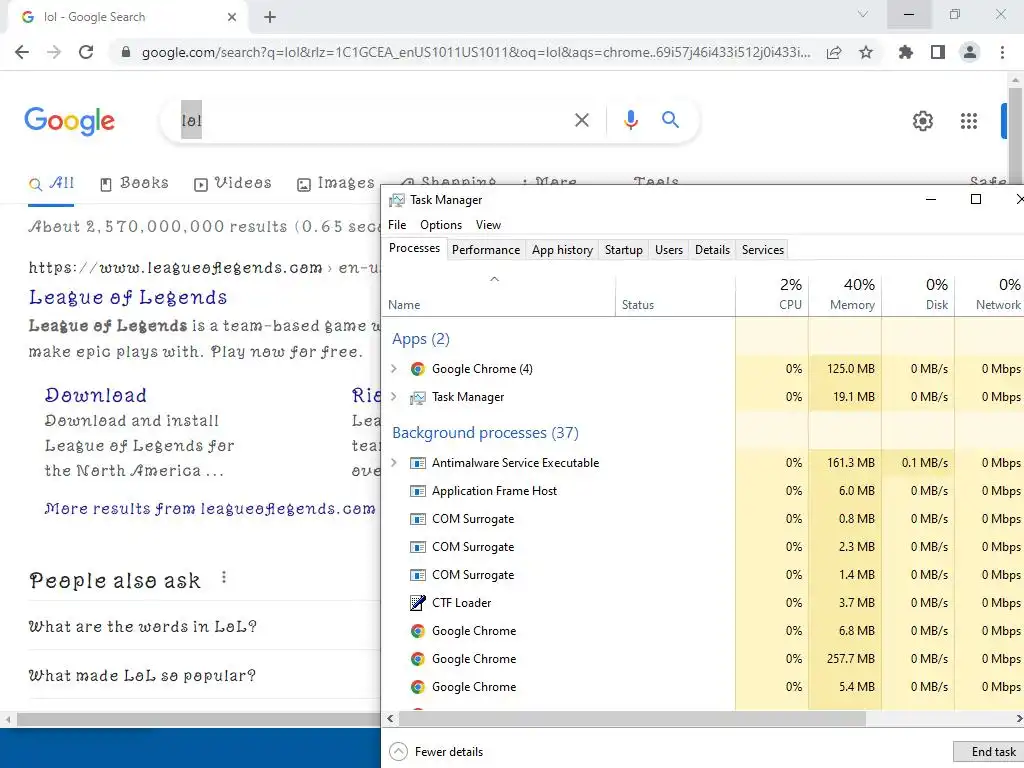Open Chrome tab search chevron
This screenshot has height=768, width=1024.
(x=863, y=14)
